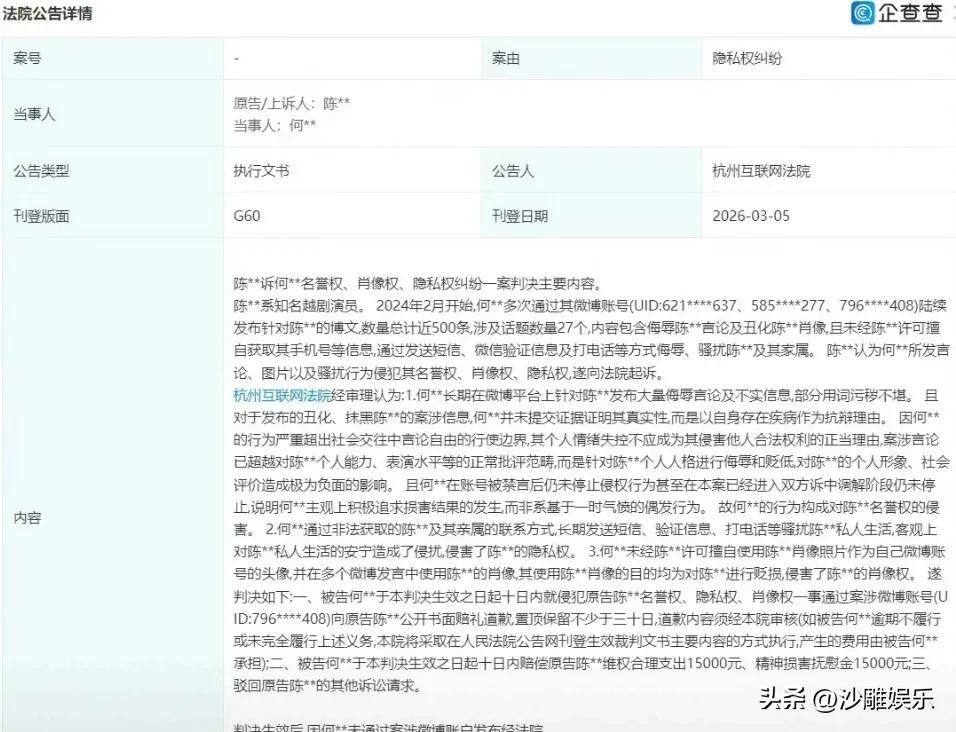Image resolution: width=956 pixels, height=732 pixels.
Task: Select the 案由 label cell
Action: click(x=591, y=59)
